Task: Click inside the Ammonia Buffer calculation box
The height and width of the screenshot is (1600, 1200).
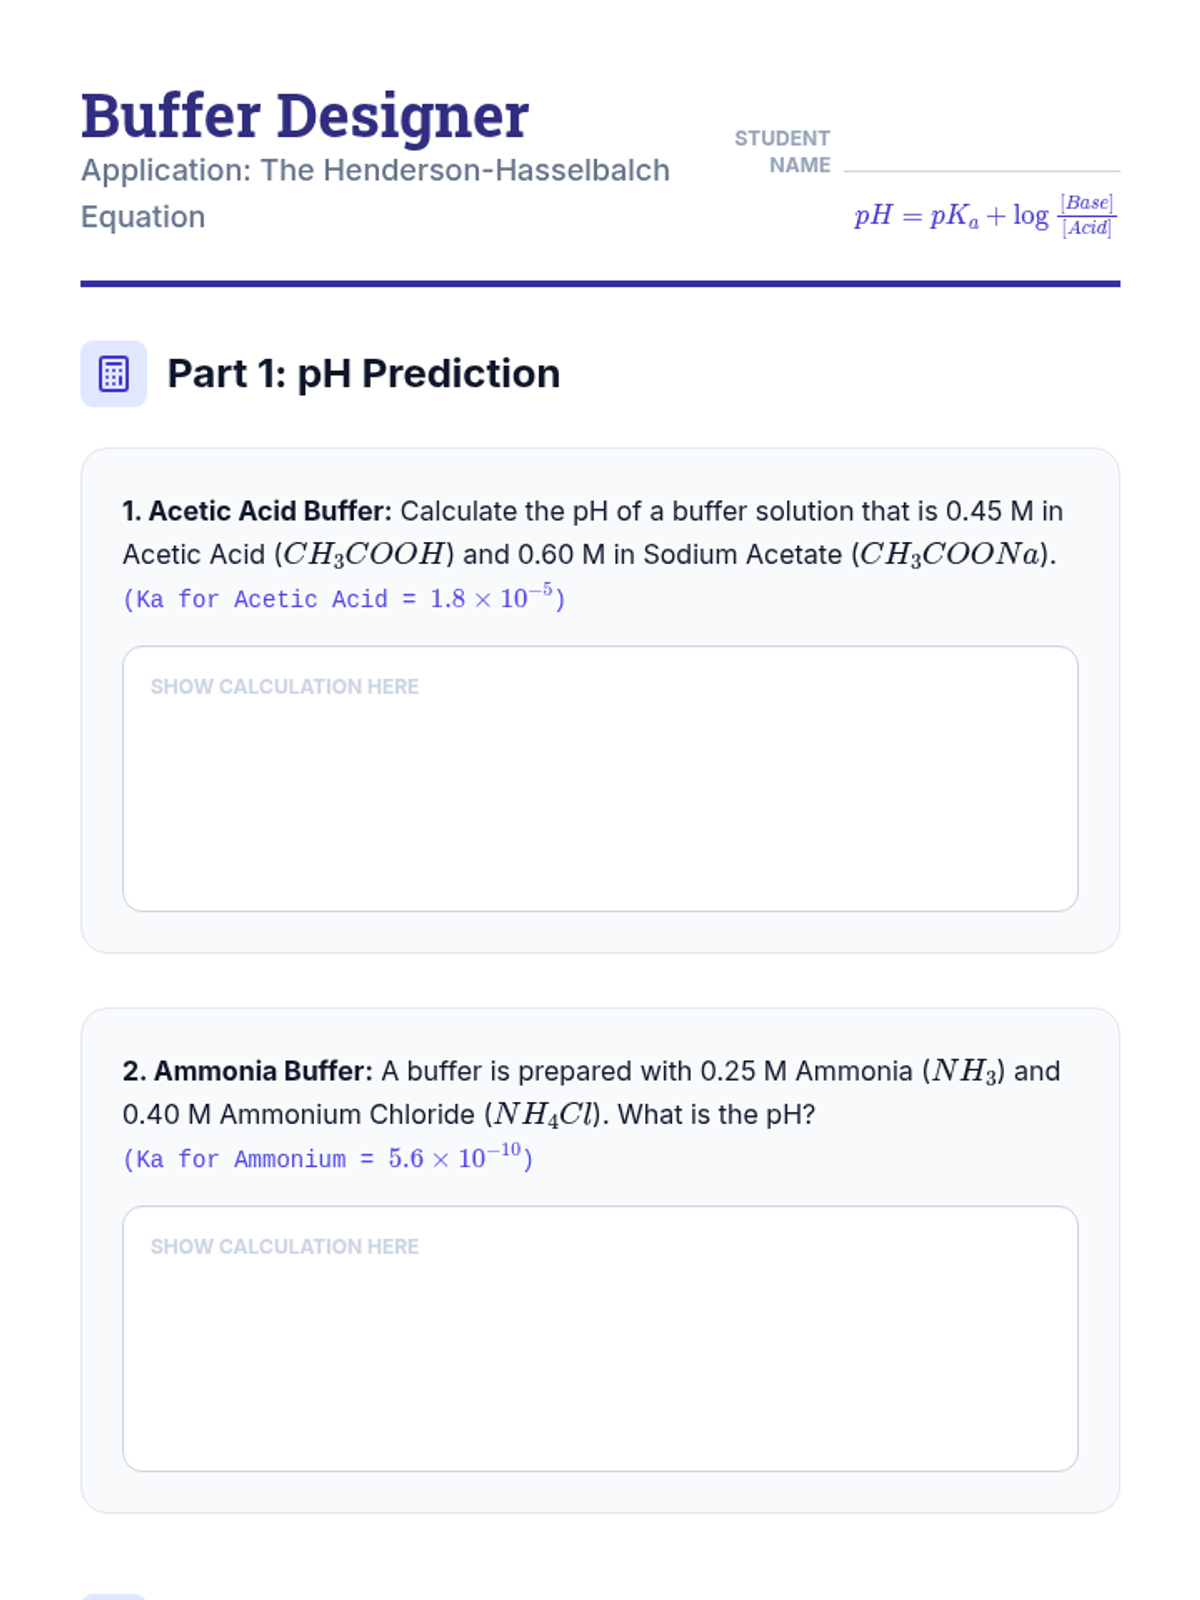Action: tap(600, 1338)
